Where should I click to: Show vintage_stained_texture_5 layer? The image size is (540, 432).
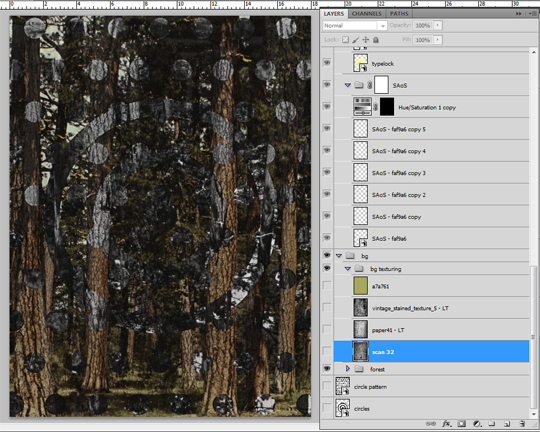click(x=327, y=307)
